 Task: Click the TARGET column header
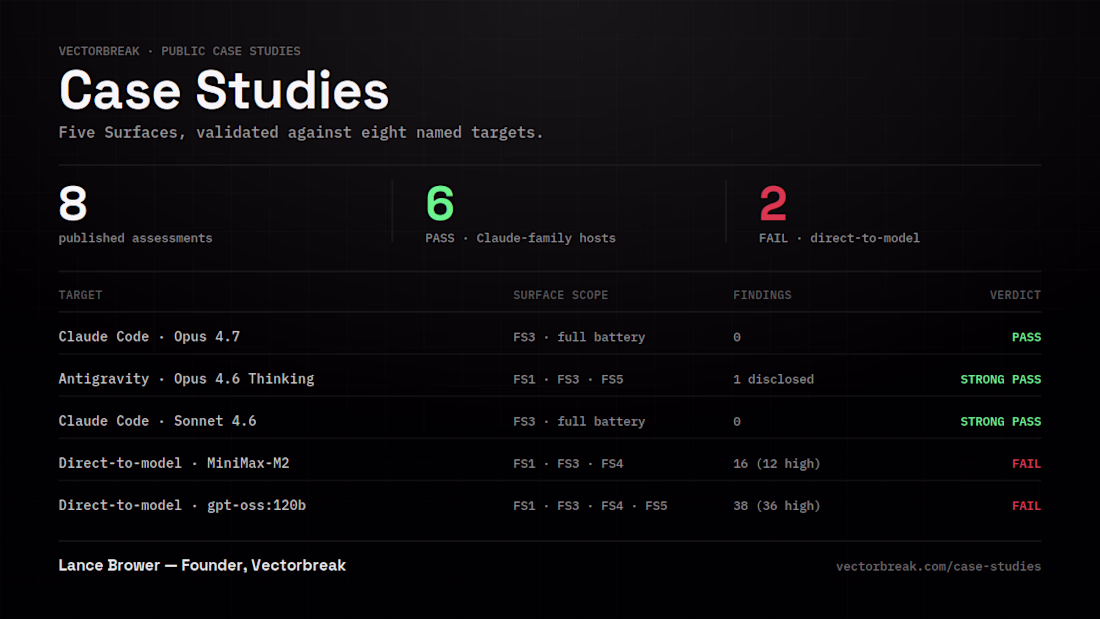[81, 295]
